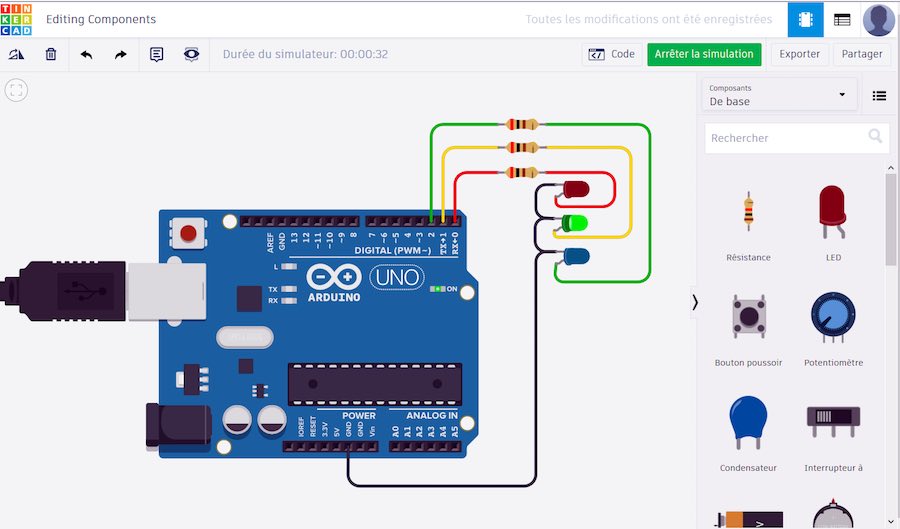Click the search magnifier icon

click(x=875, y=136)
